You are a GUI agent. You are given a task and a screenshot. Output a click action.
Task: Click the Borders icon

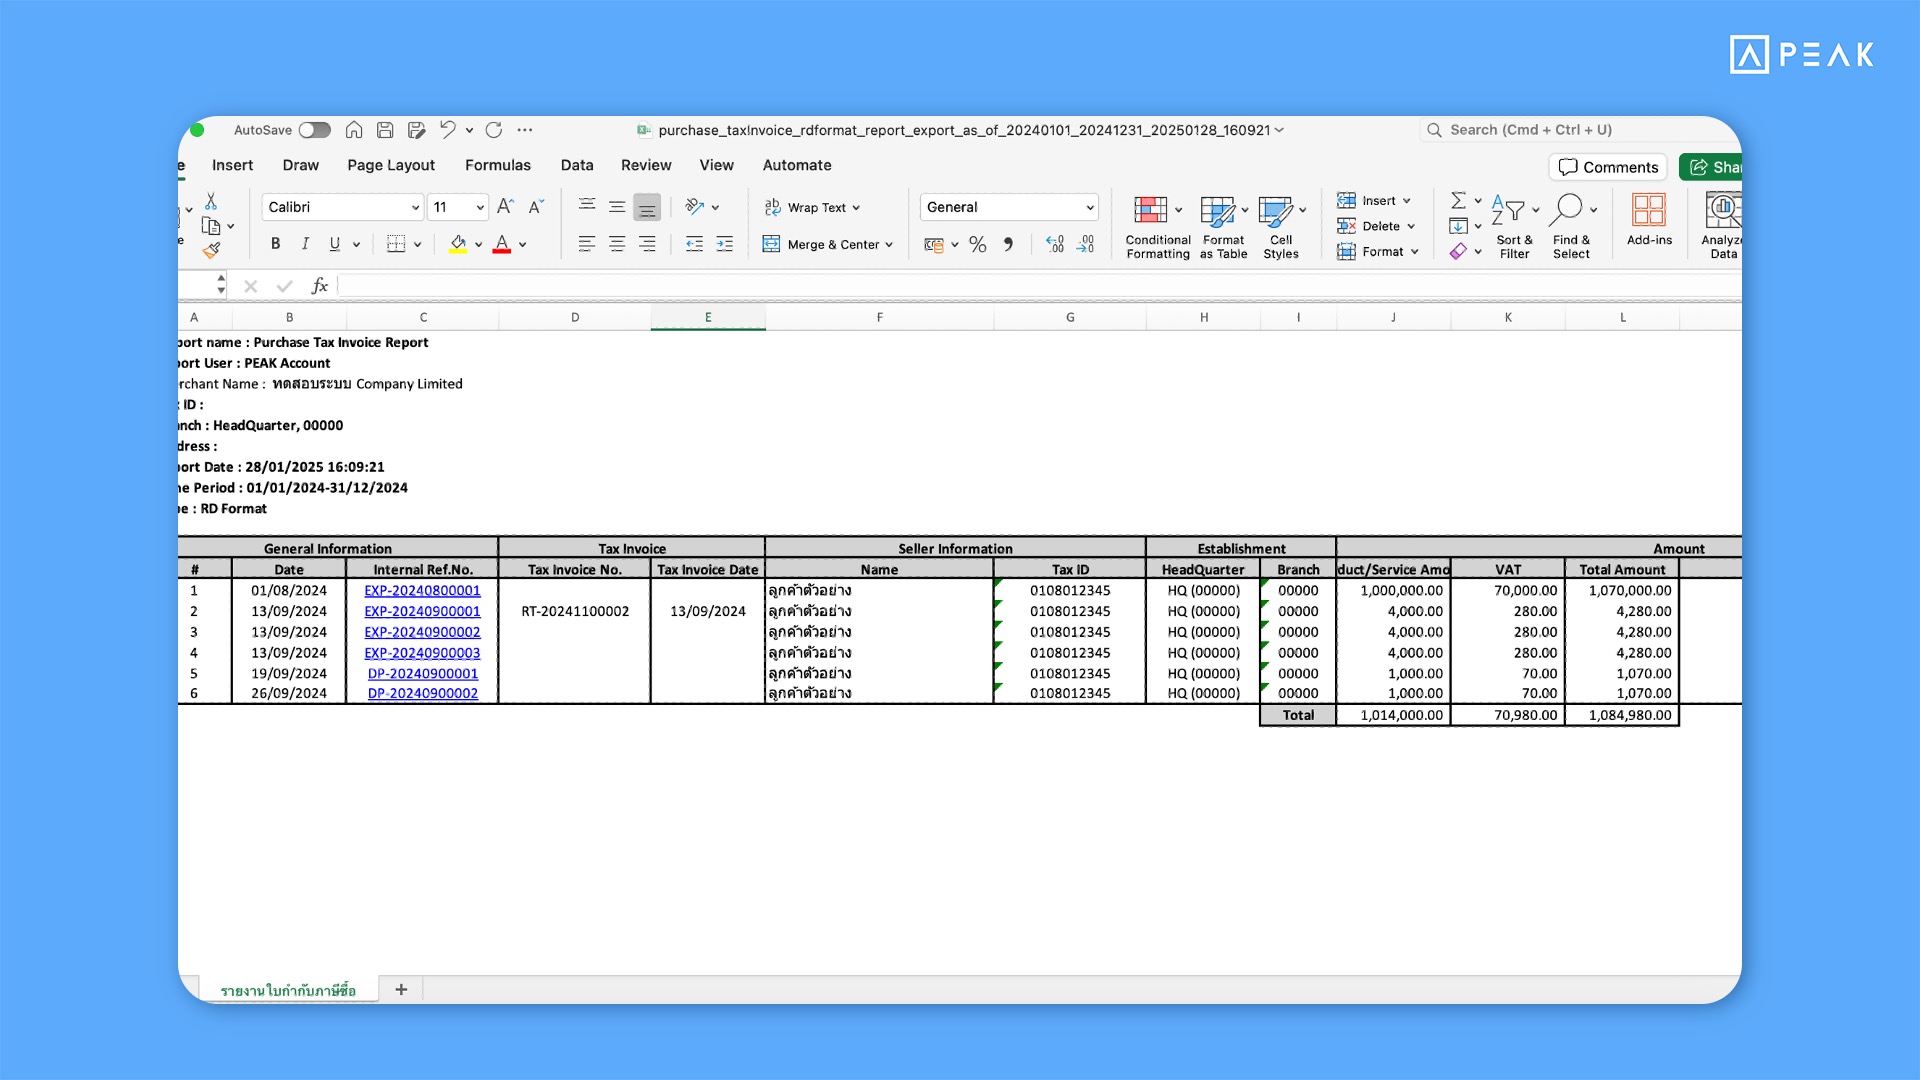[396, 244]
